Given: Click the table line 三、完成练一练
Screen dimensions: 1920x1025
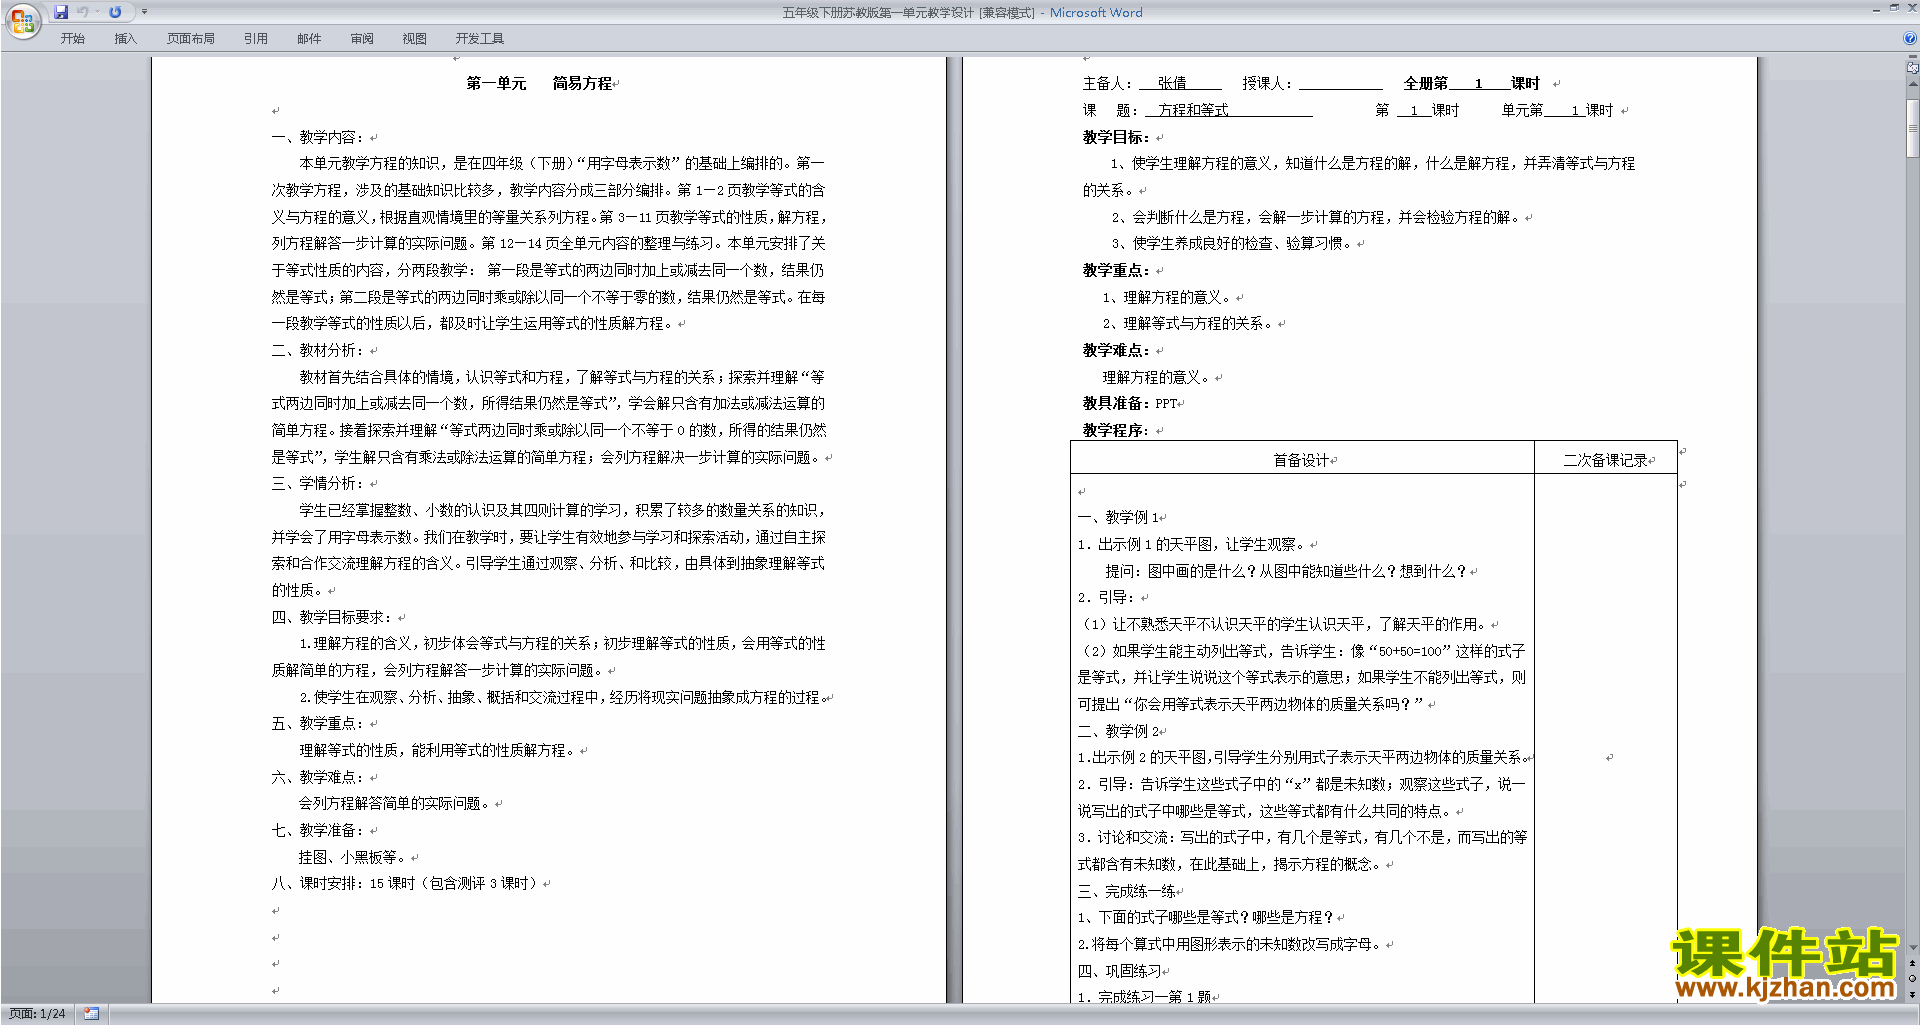Looking at the screenshot, I should point(1126,892).
